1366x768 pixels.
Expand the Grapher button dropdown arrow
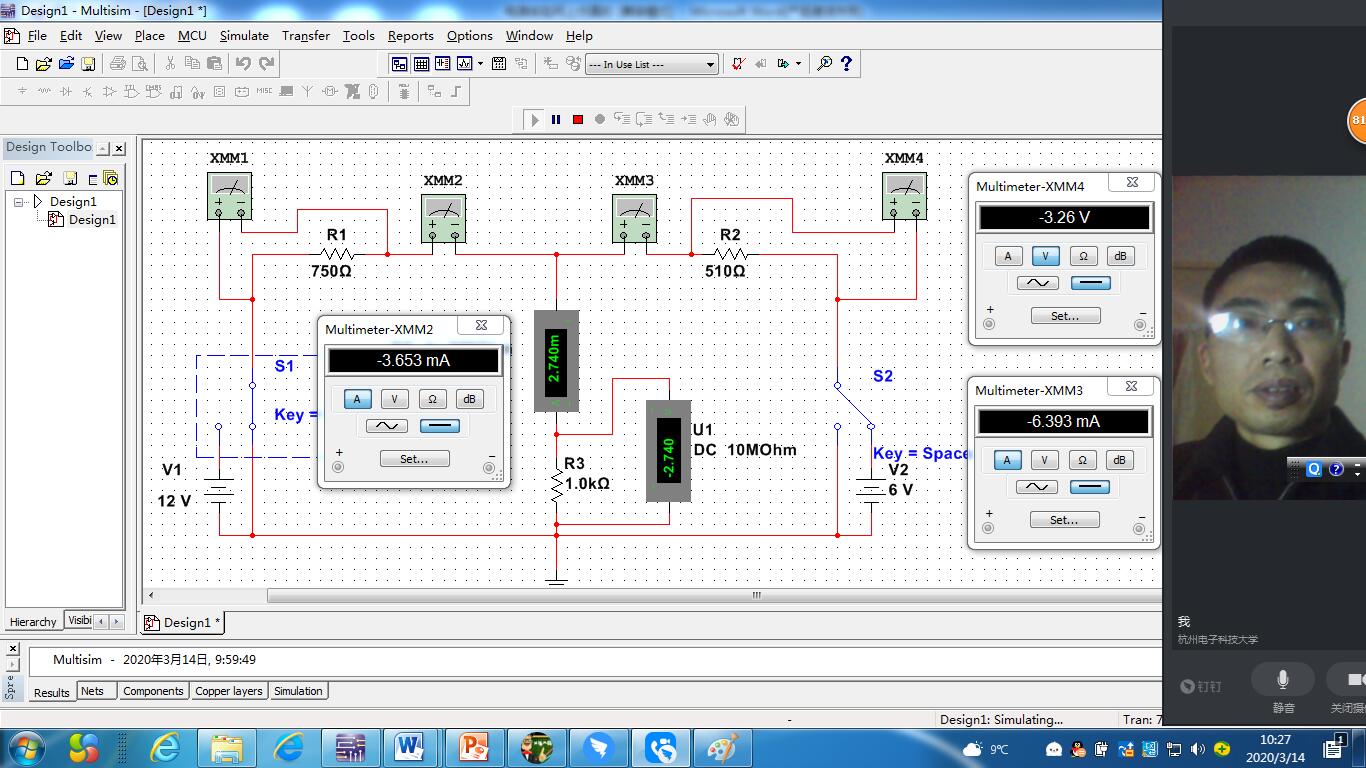point(481,64)
